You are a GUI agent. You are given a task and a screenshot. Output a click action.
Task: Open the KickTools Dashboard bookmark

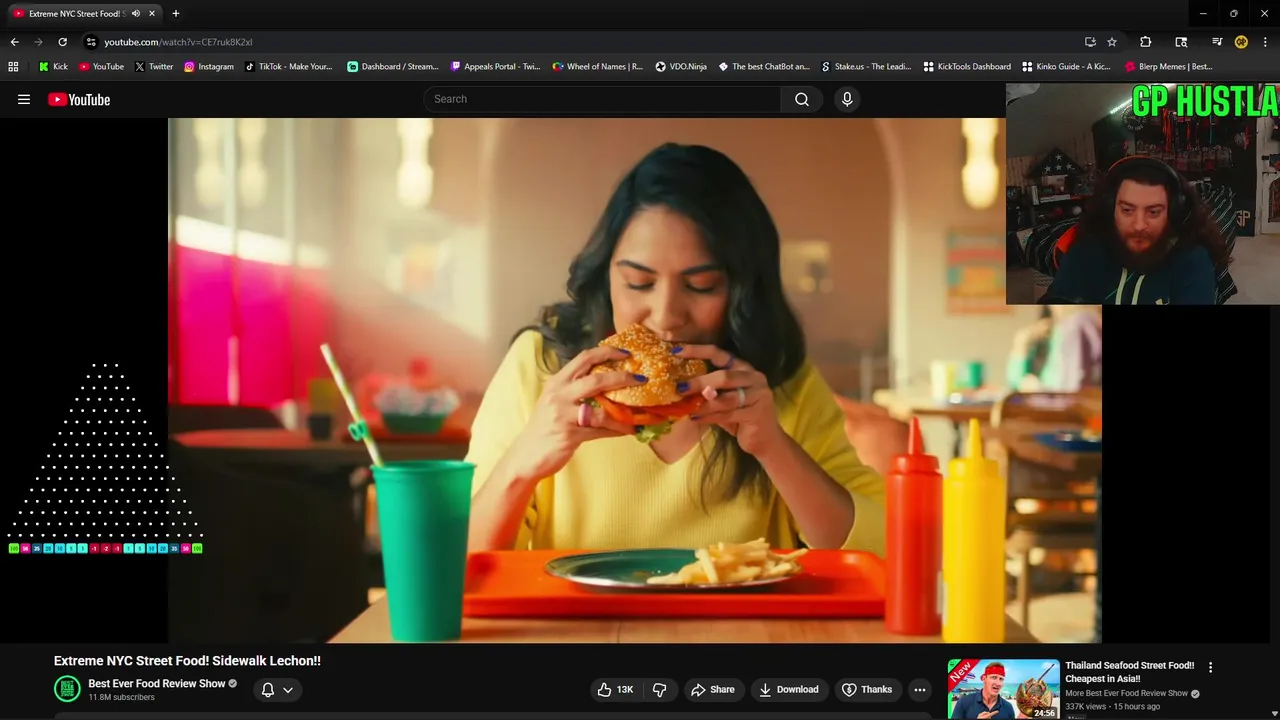[967, 67]
